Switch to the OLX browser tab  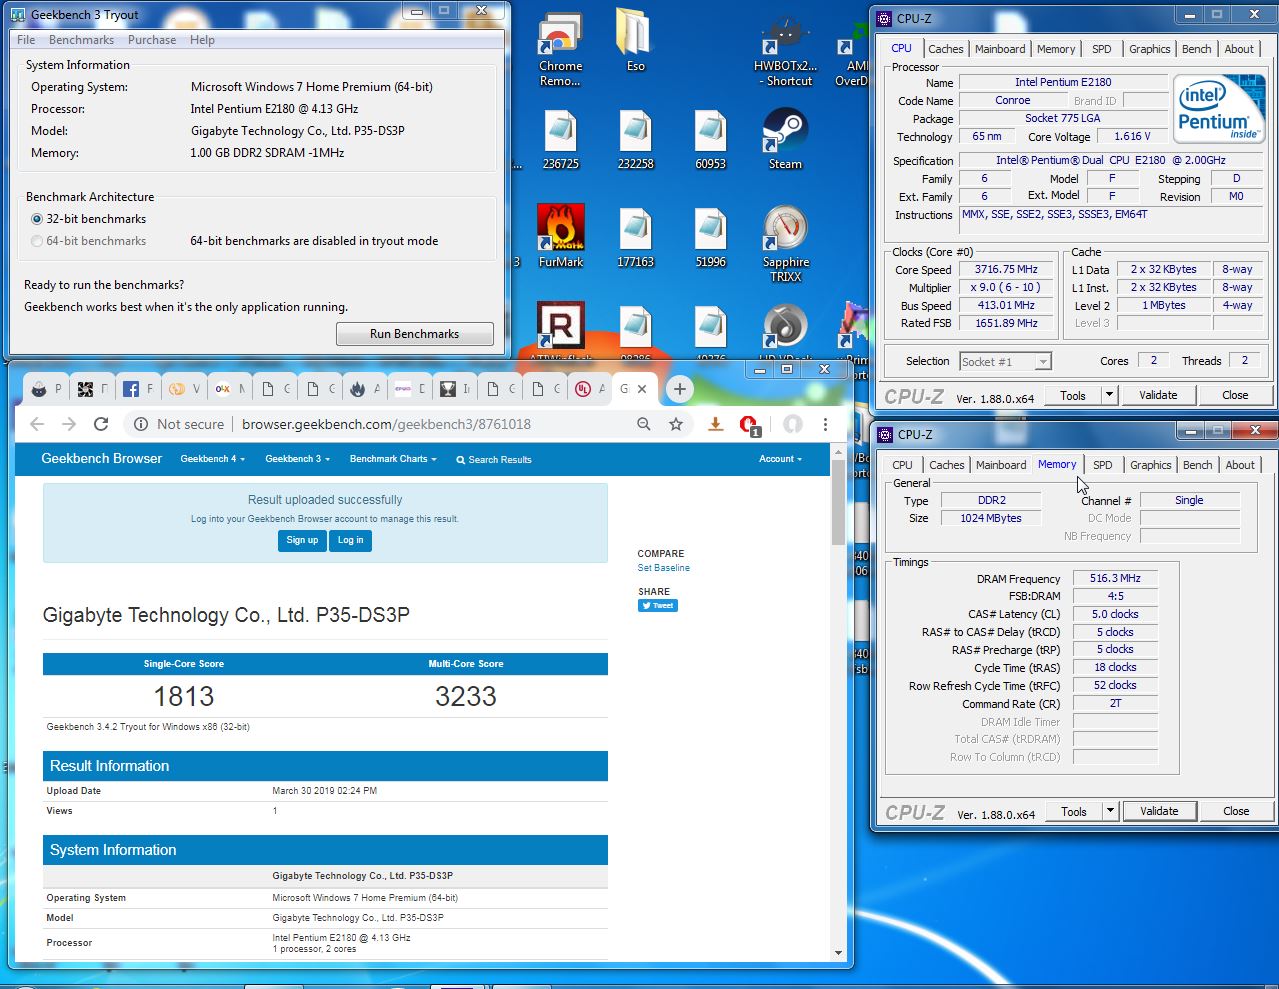(x=230, y=389)
